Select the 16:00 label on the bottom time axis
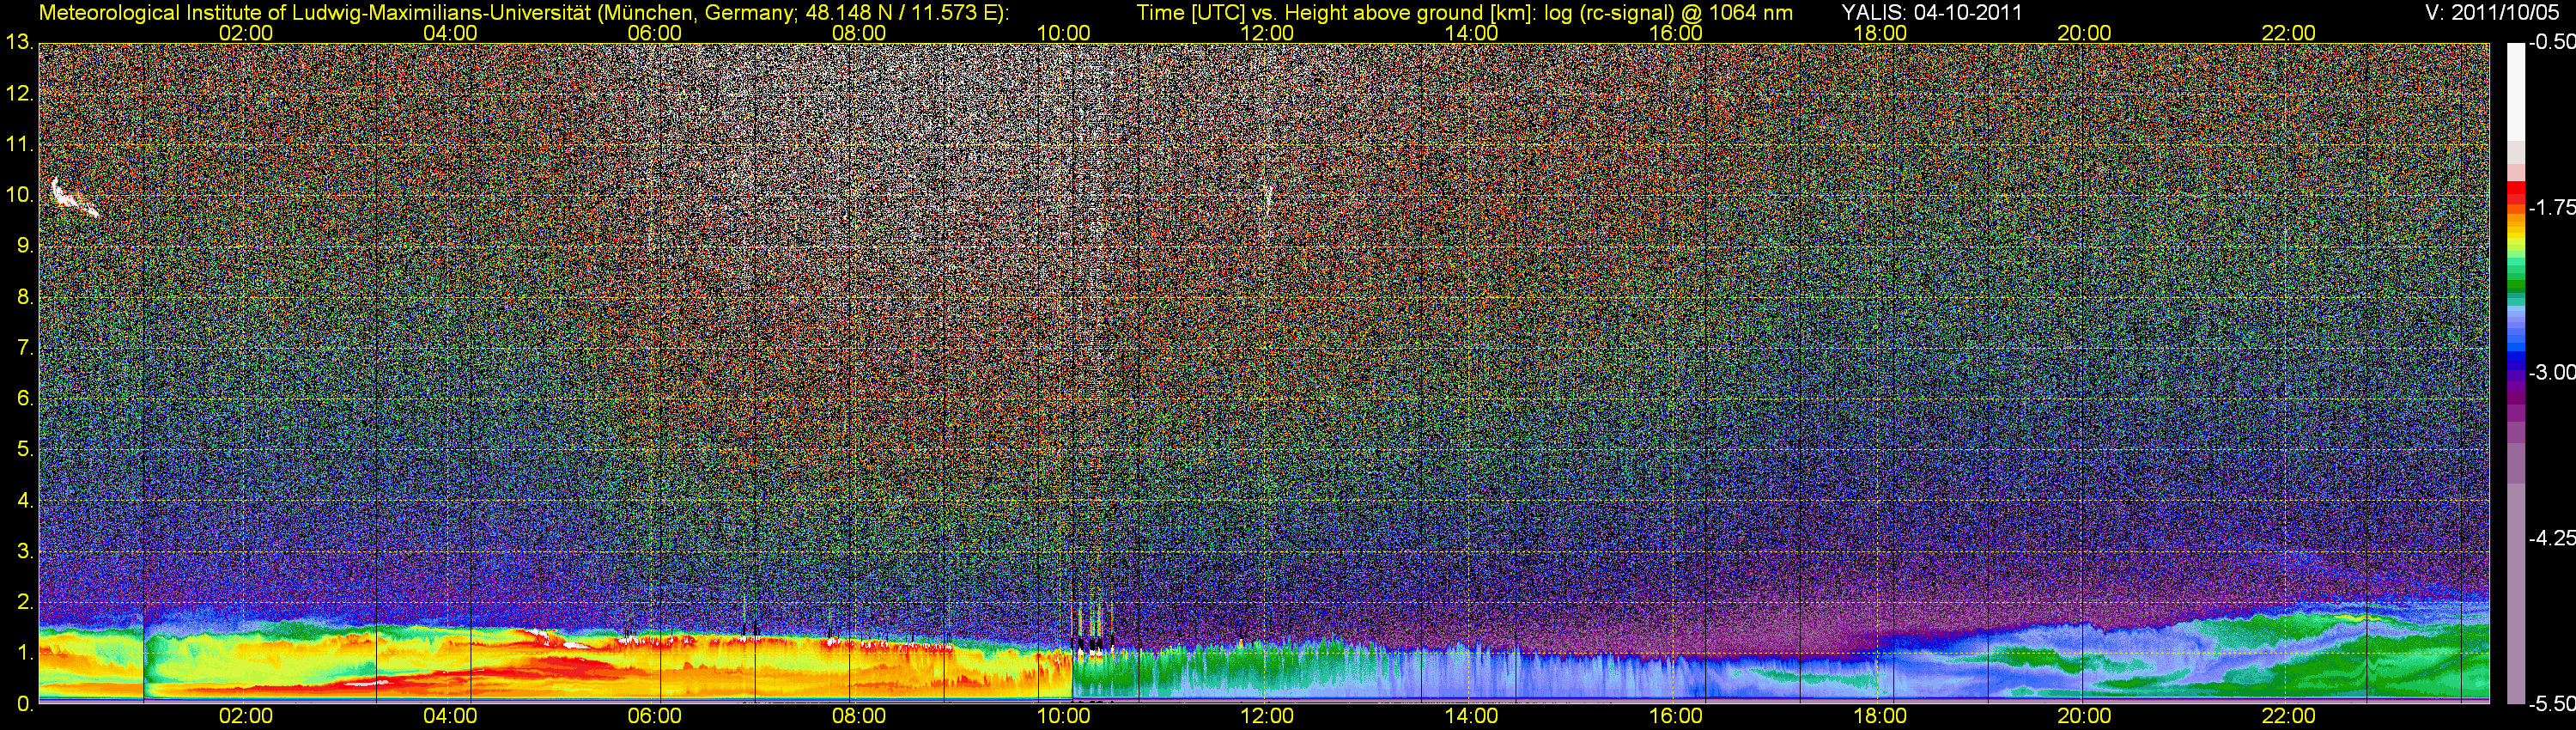Screen dimensions: 2576x730 [x=1675, y=716]
